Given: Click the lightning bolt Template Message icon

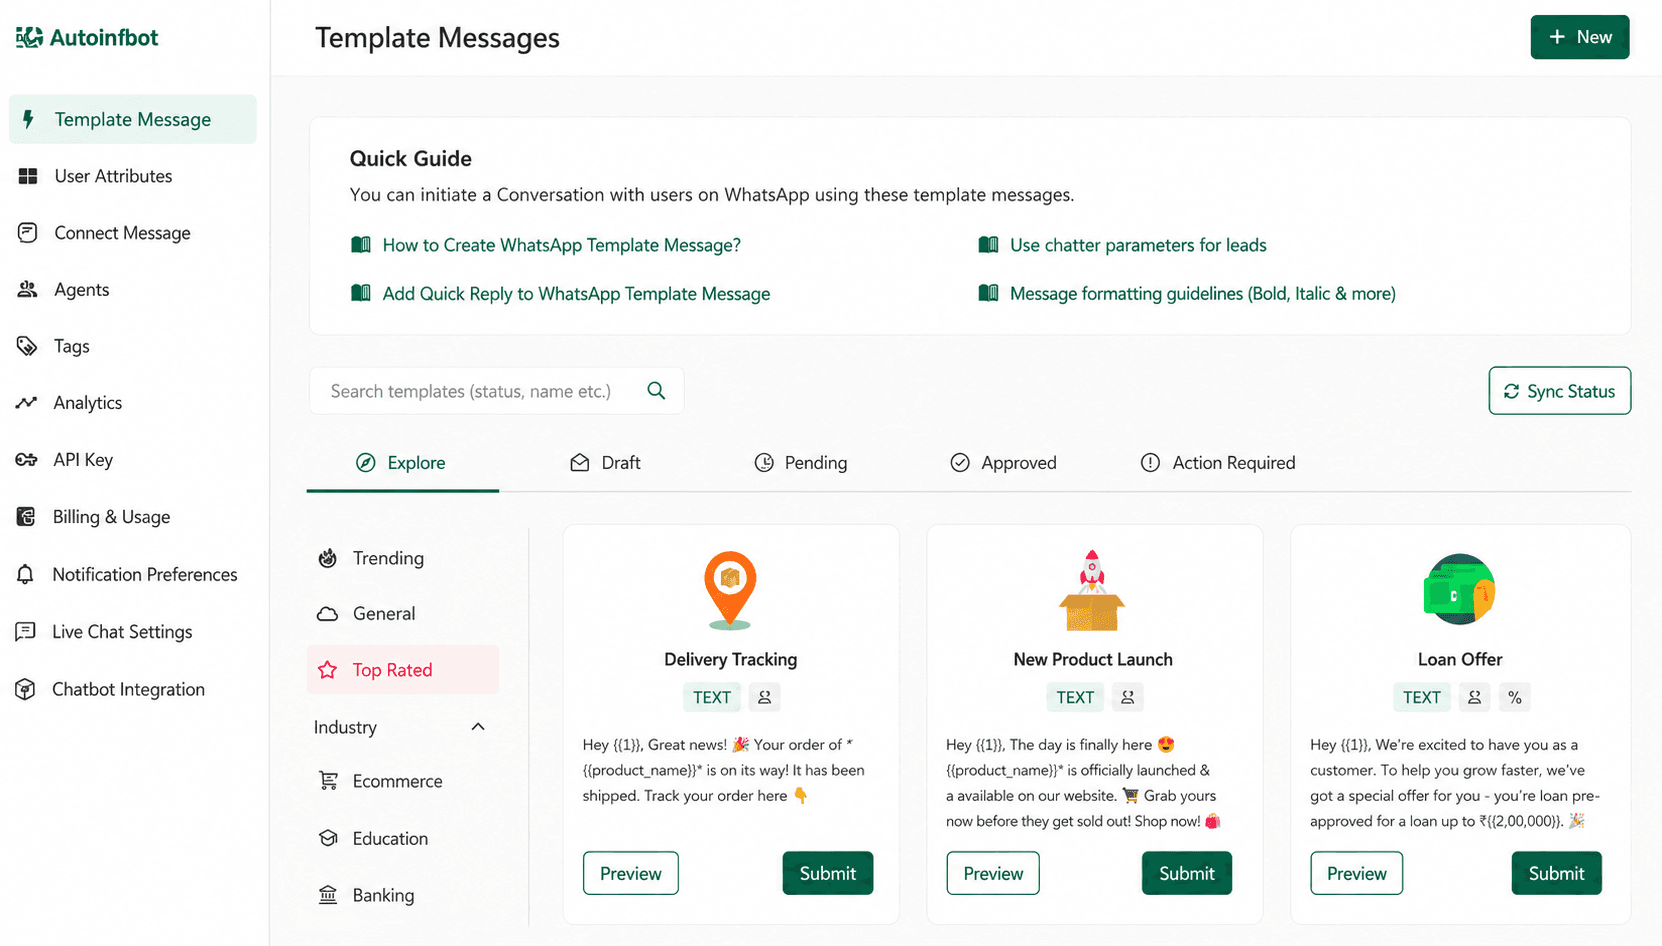Looking at the screenshot, I should [28, 119].
